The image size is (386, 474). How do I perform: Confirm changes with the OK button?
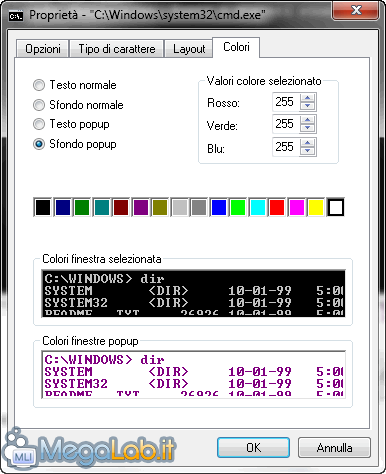(x=253, y=447)
